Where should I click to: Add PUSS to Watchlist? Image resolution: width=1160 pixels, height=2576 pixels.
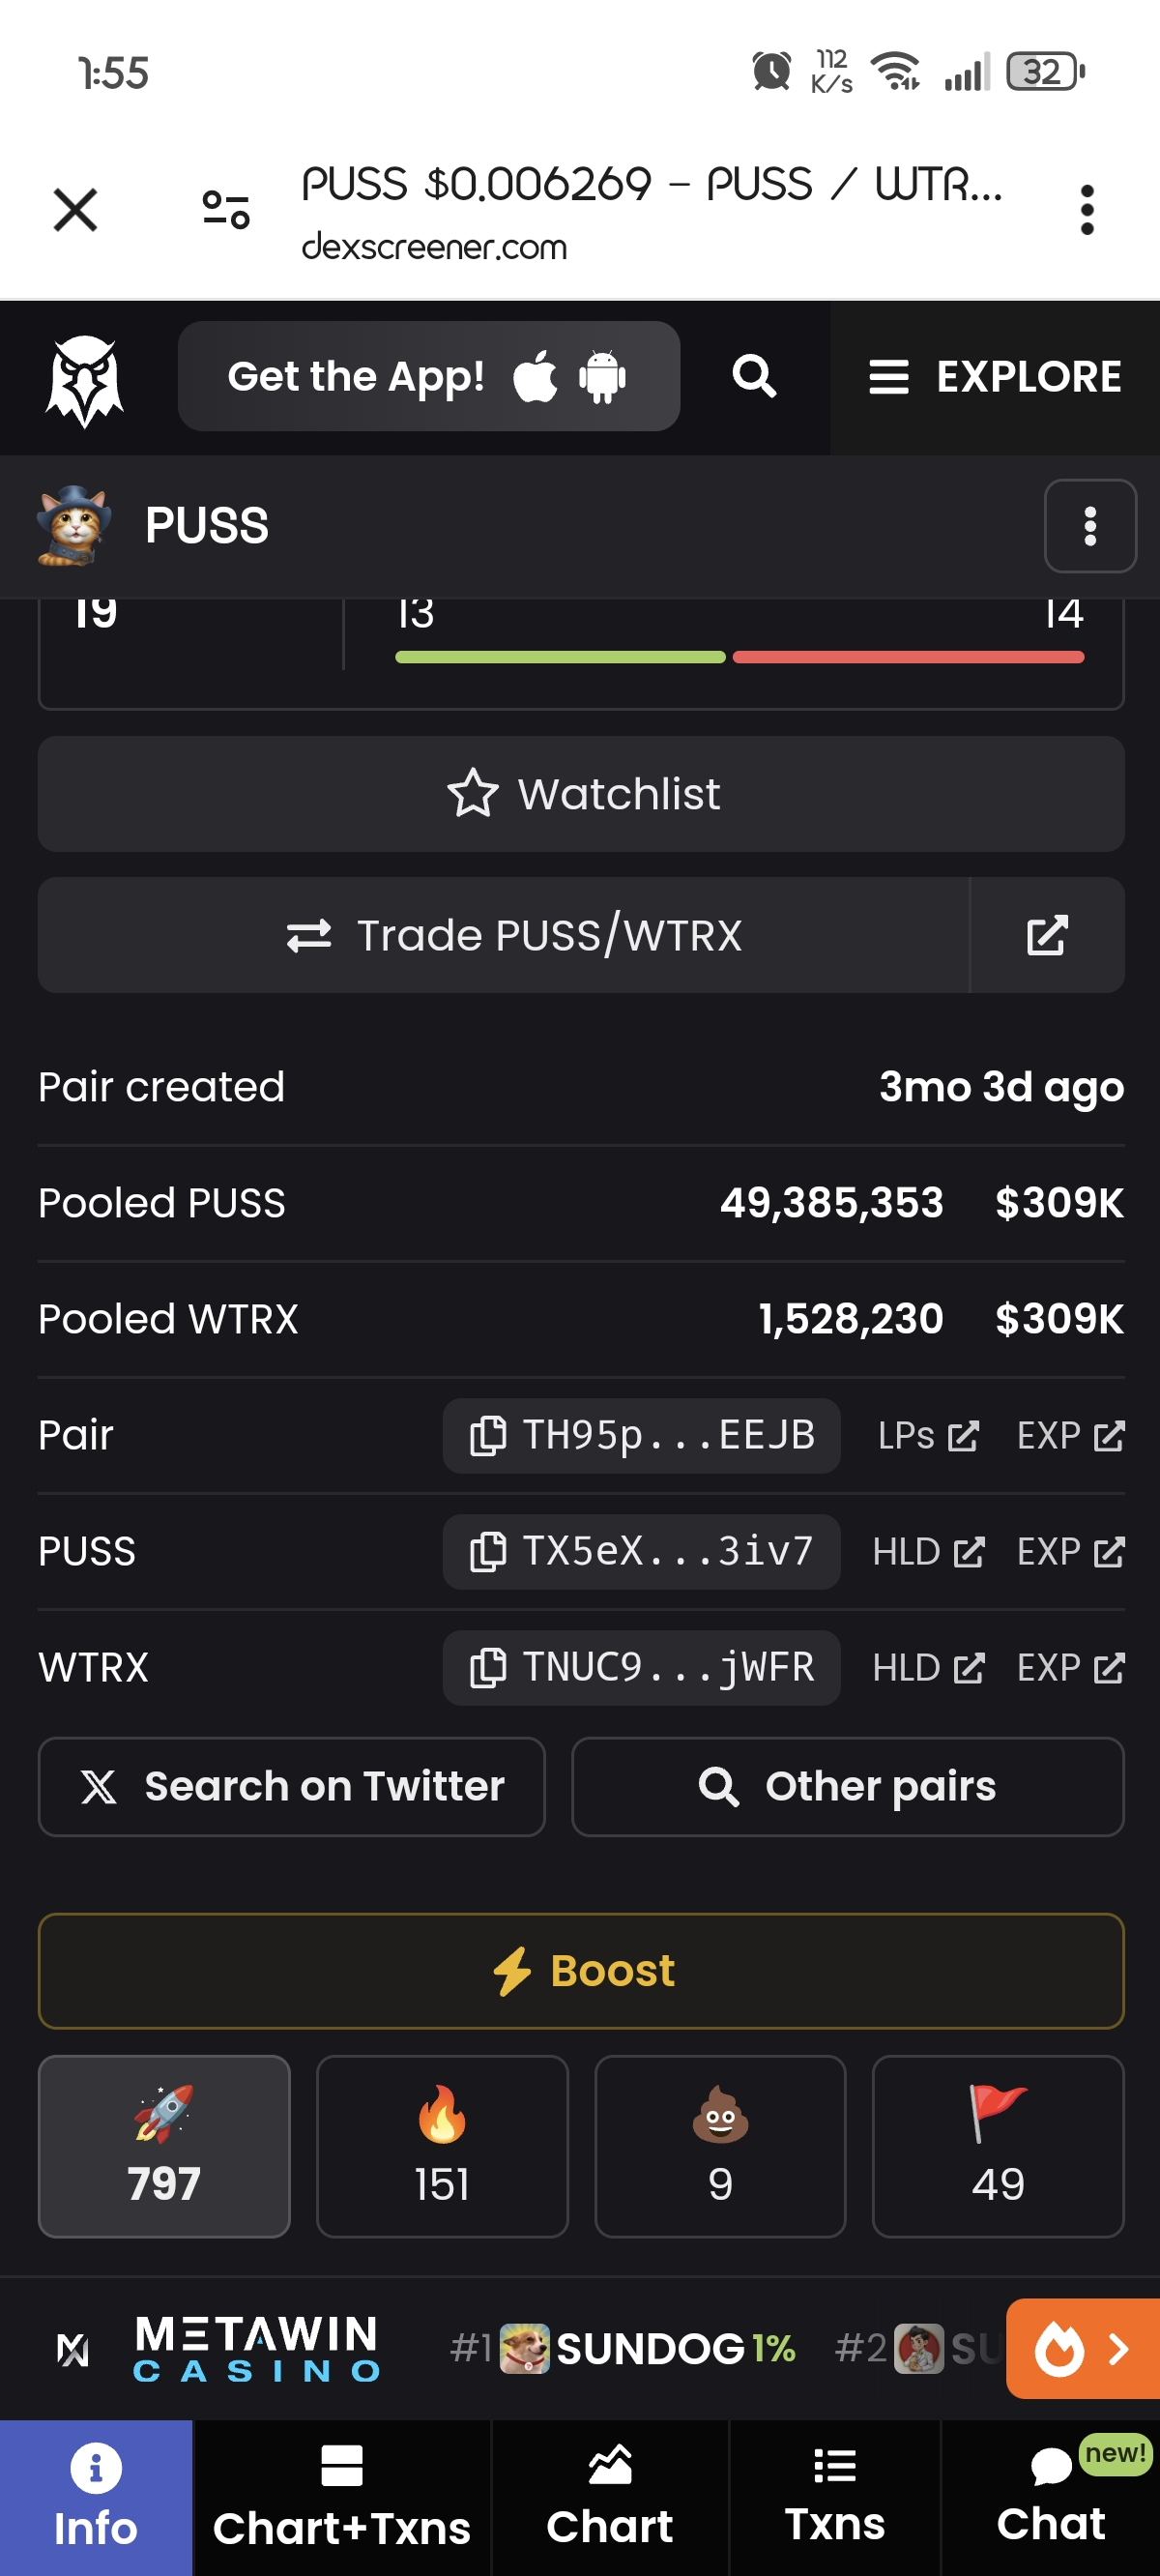(x=581, y=794)
